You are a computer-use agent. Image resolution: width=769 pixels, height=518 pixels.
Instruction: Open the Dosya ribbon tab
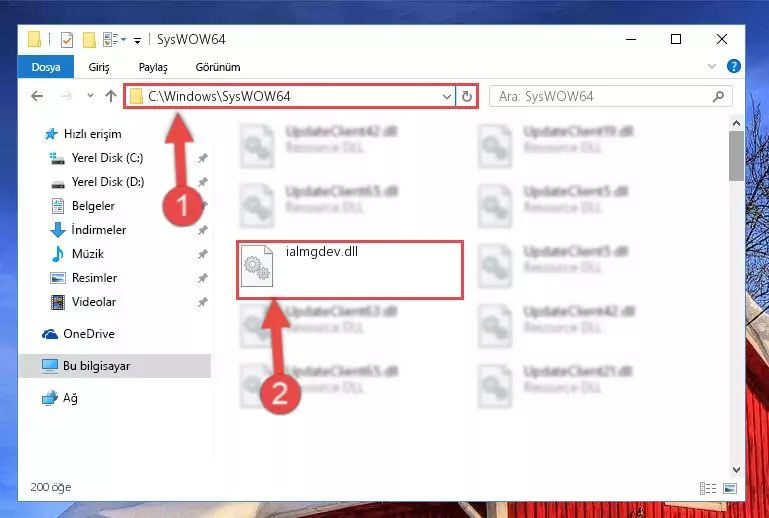point(46,67)
